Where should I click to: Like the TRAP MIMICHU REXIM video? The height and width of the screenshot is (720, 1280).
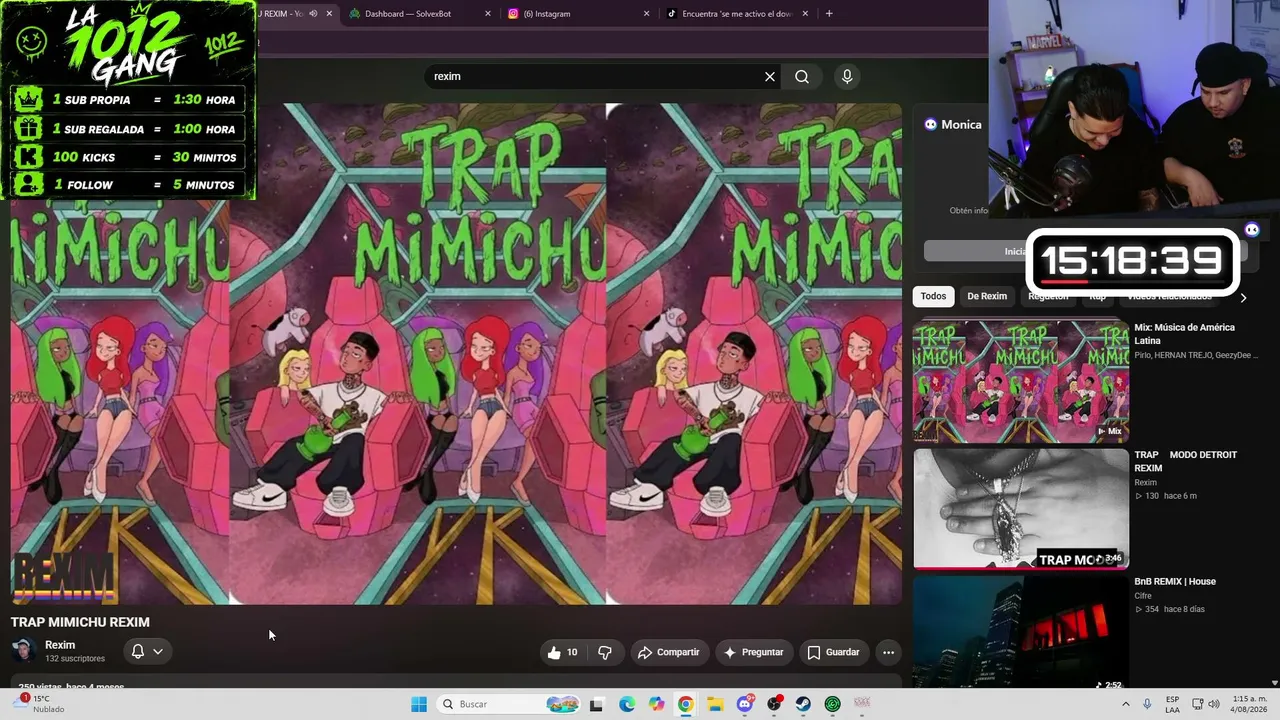click(x=563, y=652)
